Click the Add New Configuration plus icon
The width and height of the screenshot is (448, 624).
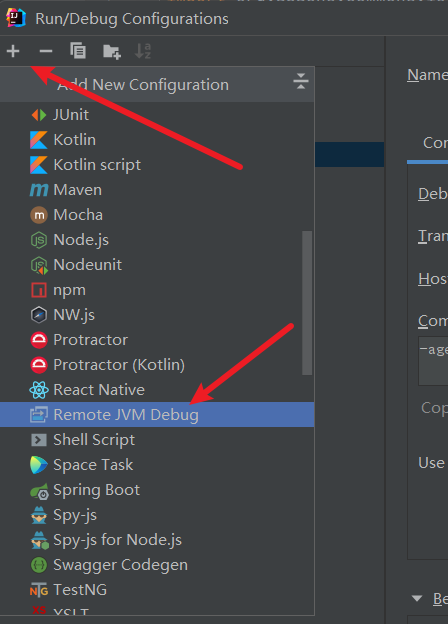click(13, 51)
